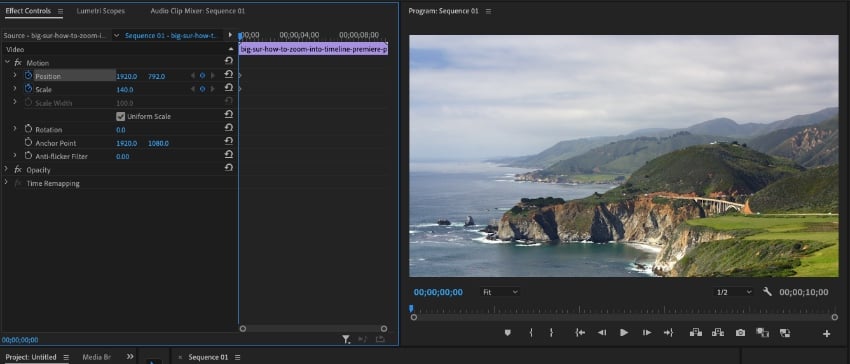Expand the Rotation property
850x364 pixels.
point(15,129)
